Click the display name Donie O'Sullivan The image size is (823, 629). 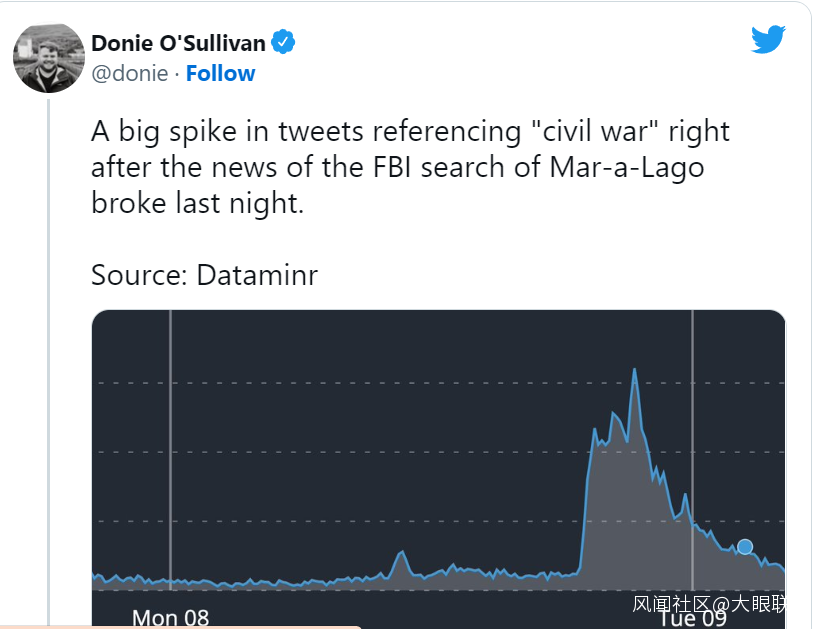click(x=178, y=43)
